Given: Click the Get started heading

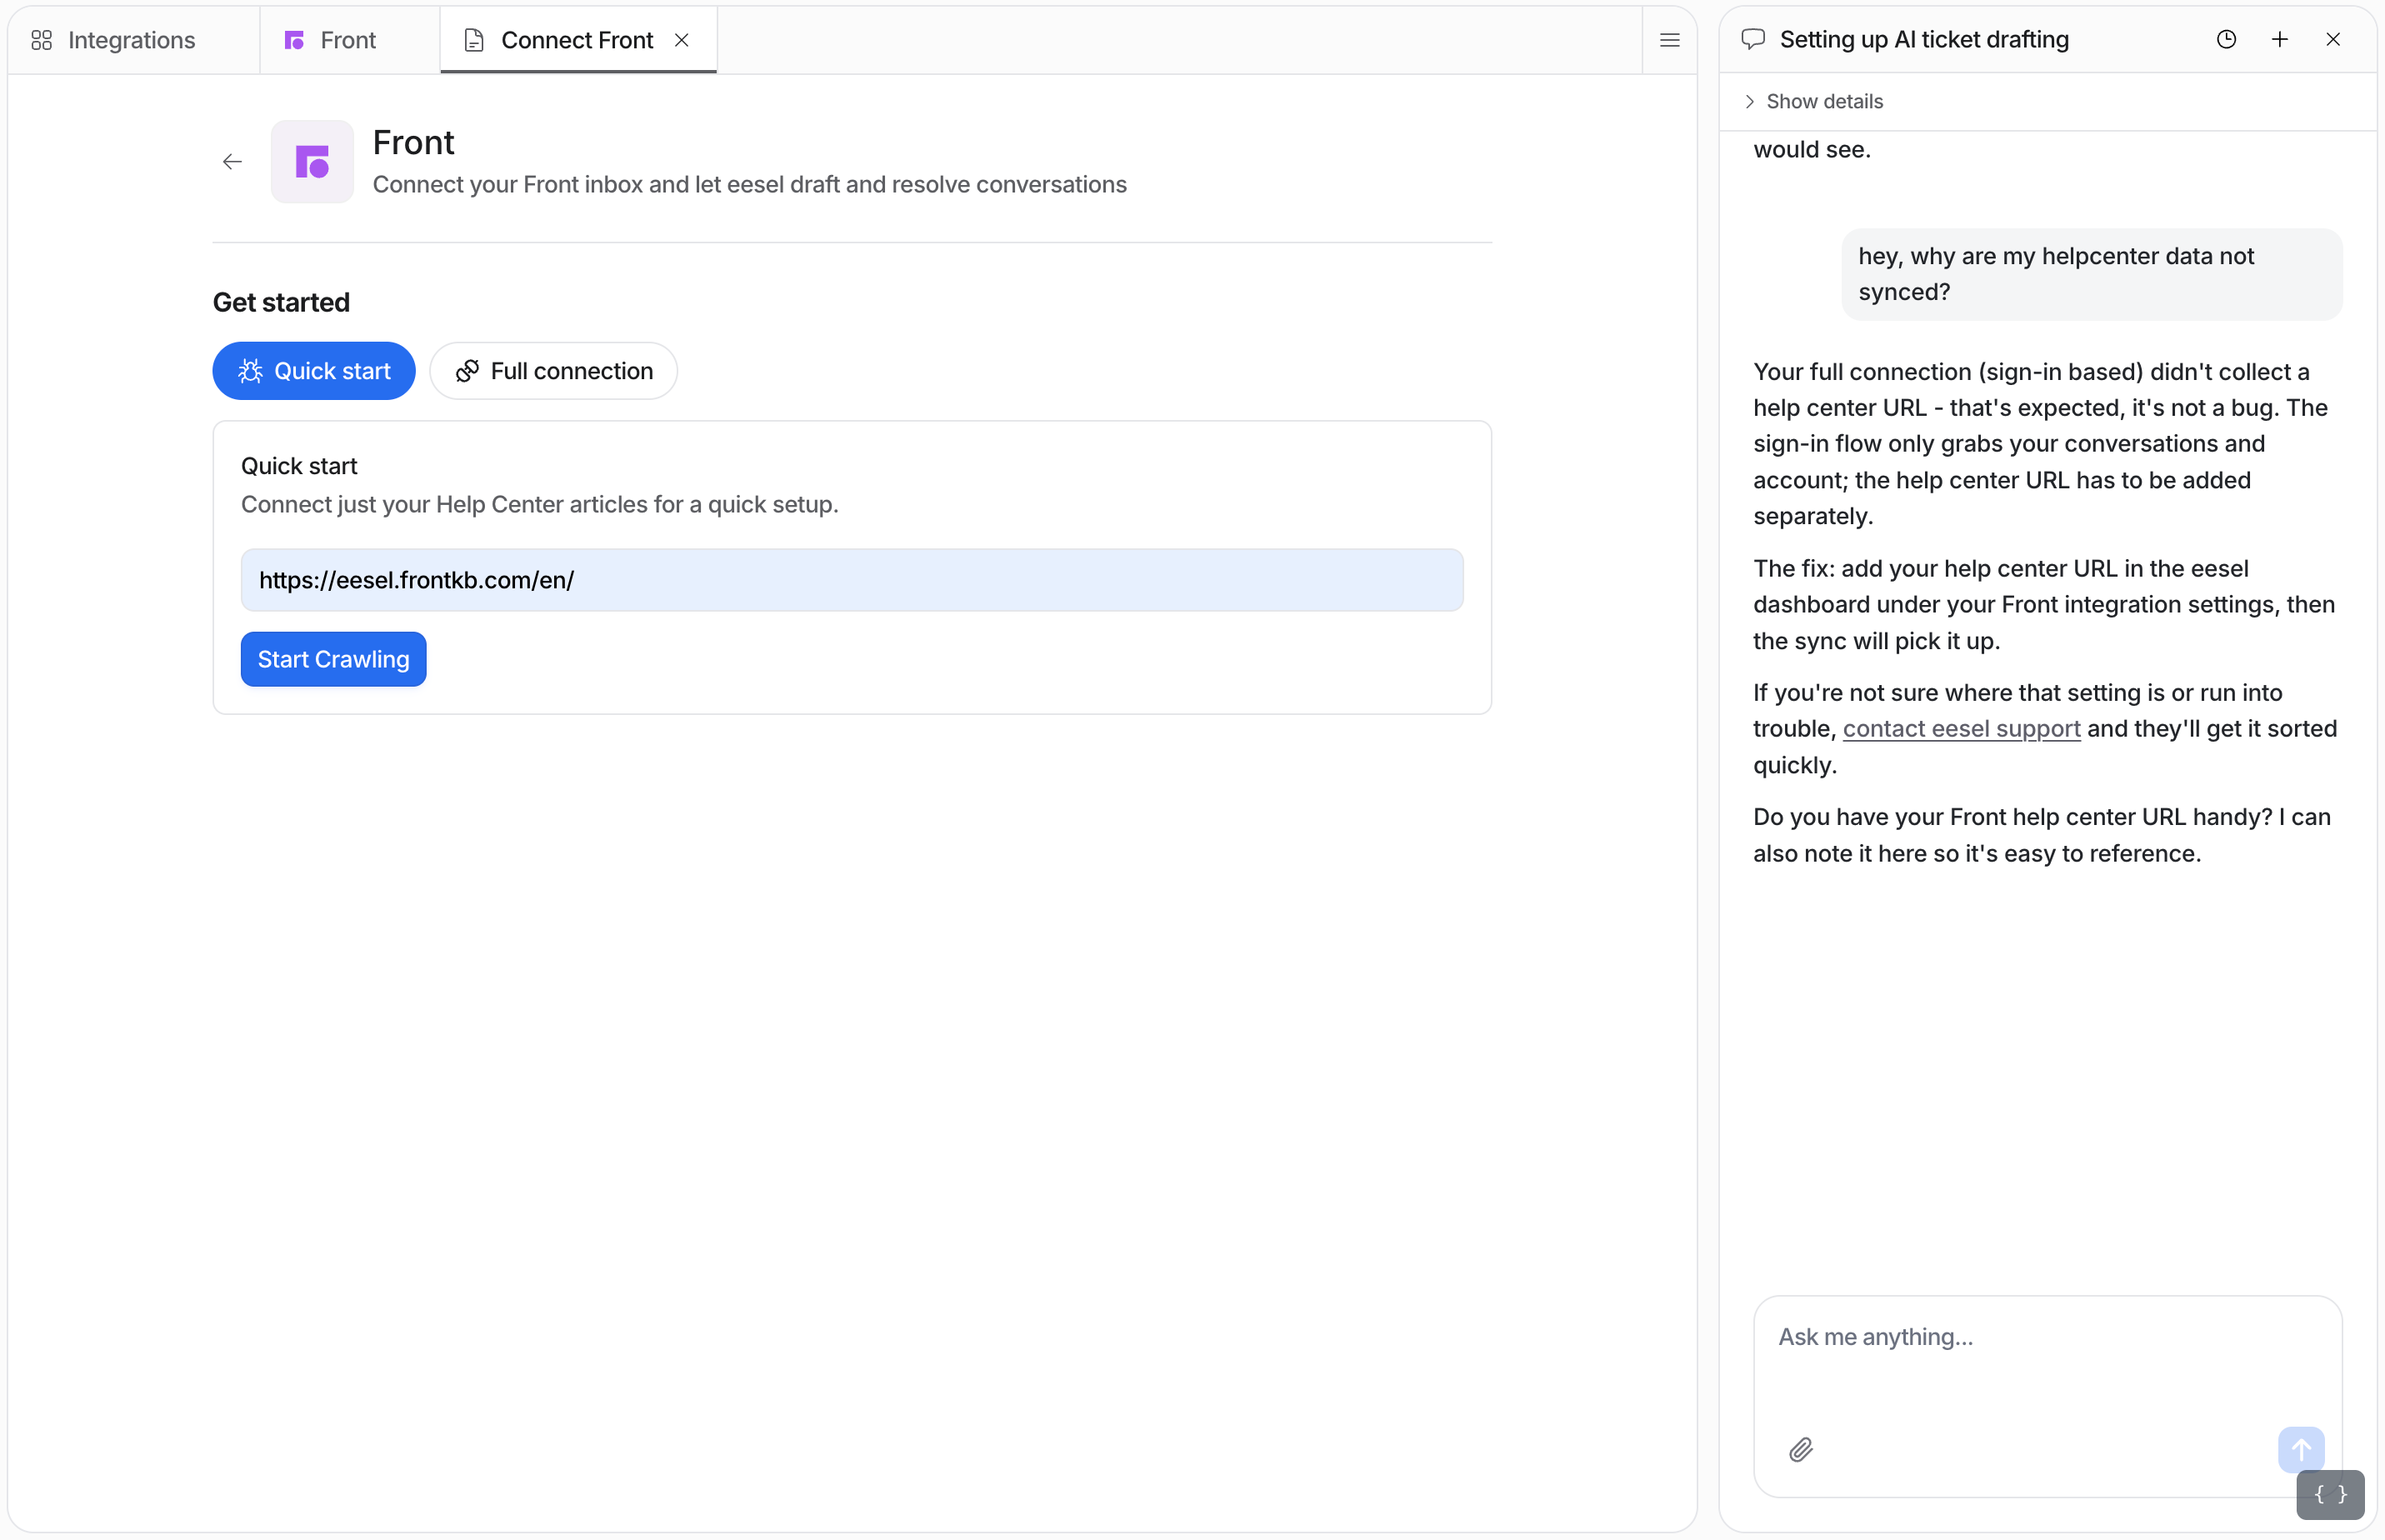Looking at the screenshot, I should coord(282,303).
